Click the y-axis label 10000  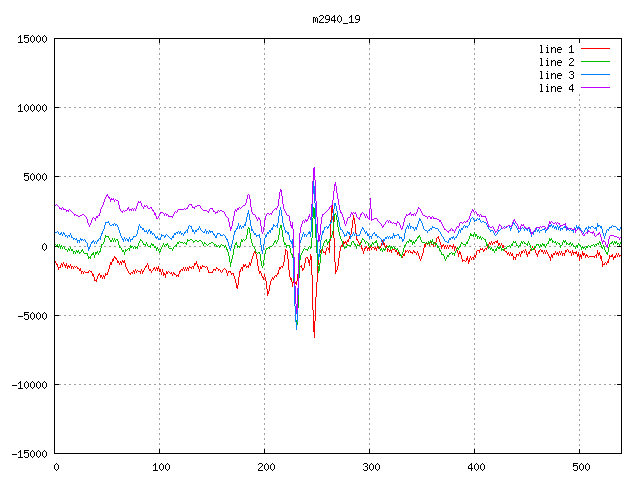click(32, 108)
